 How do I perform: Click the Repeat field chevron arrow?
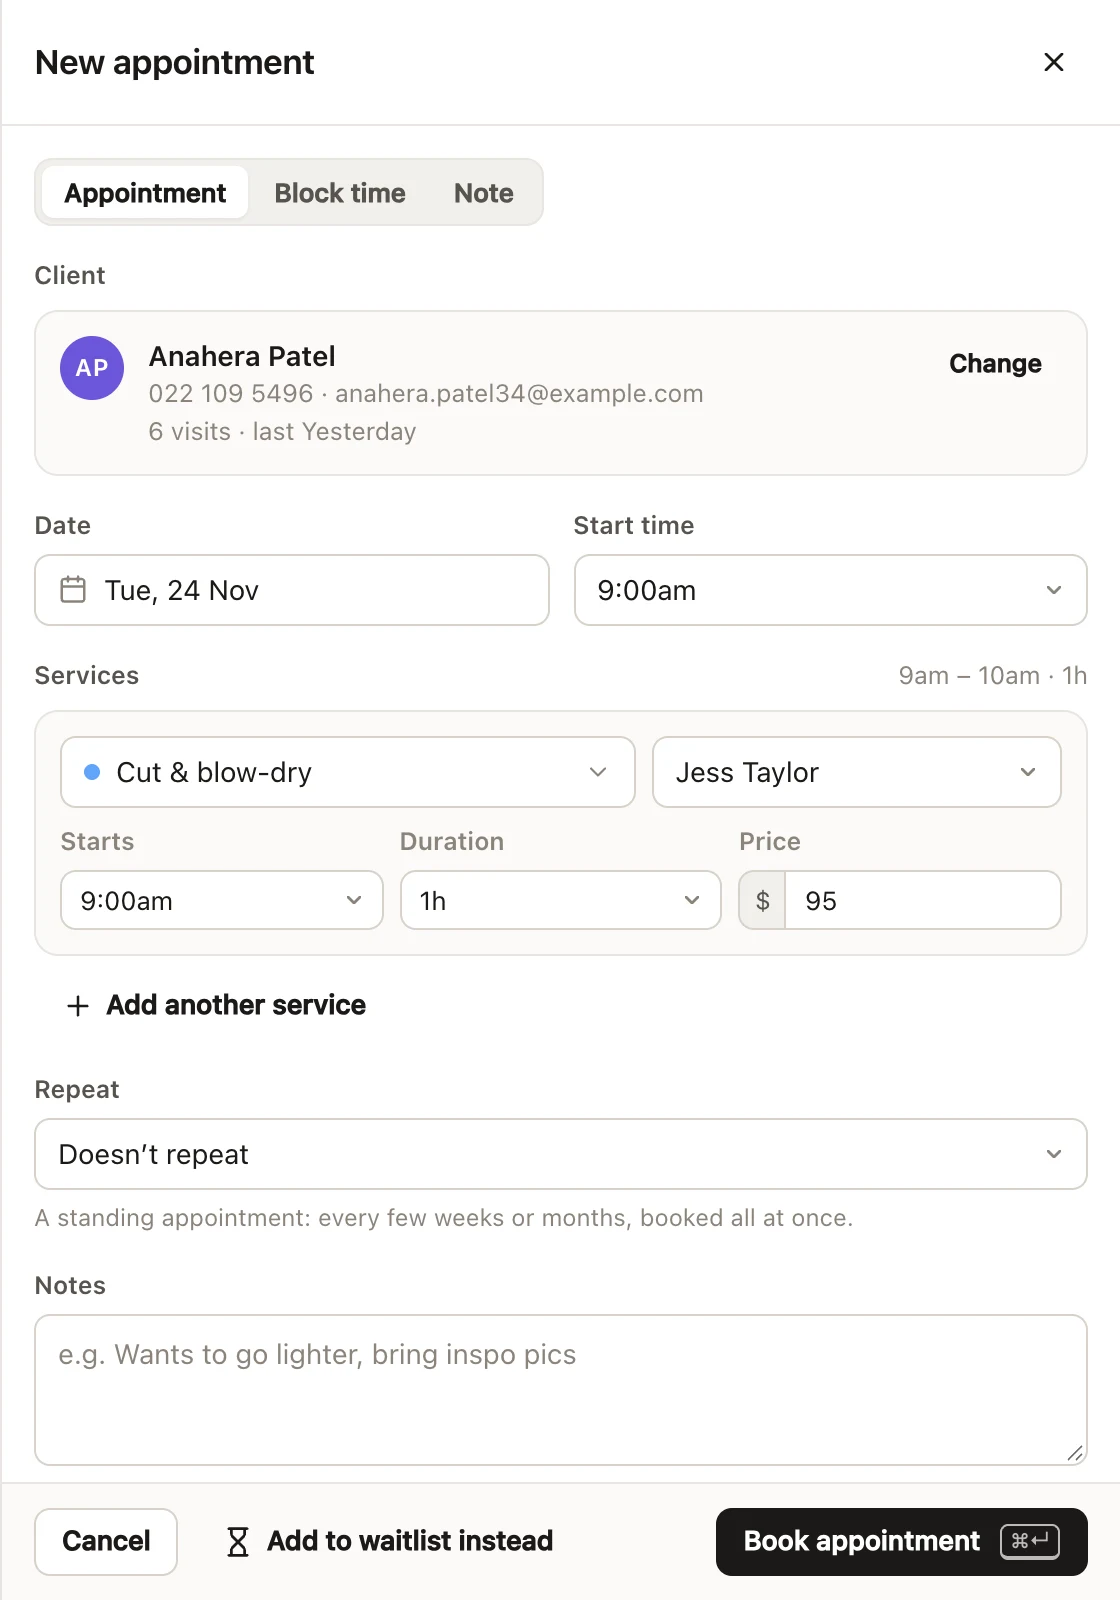(1053, 1154)
